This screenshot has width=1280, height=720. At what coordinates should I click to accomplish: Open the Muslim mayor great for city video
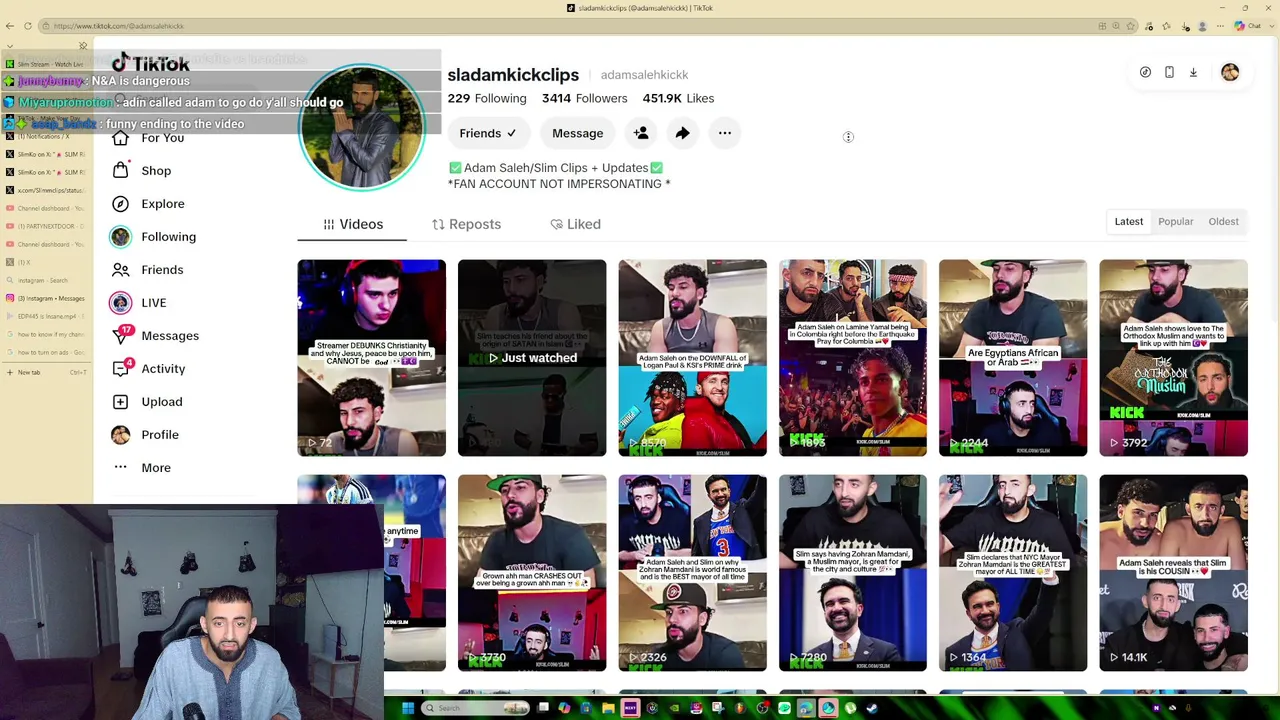tap(853, 573)
